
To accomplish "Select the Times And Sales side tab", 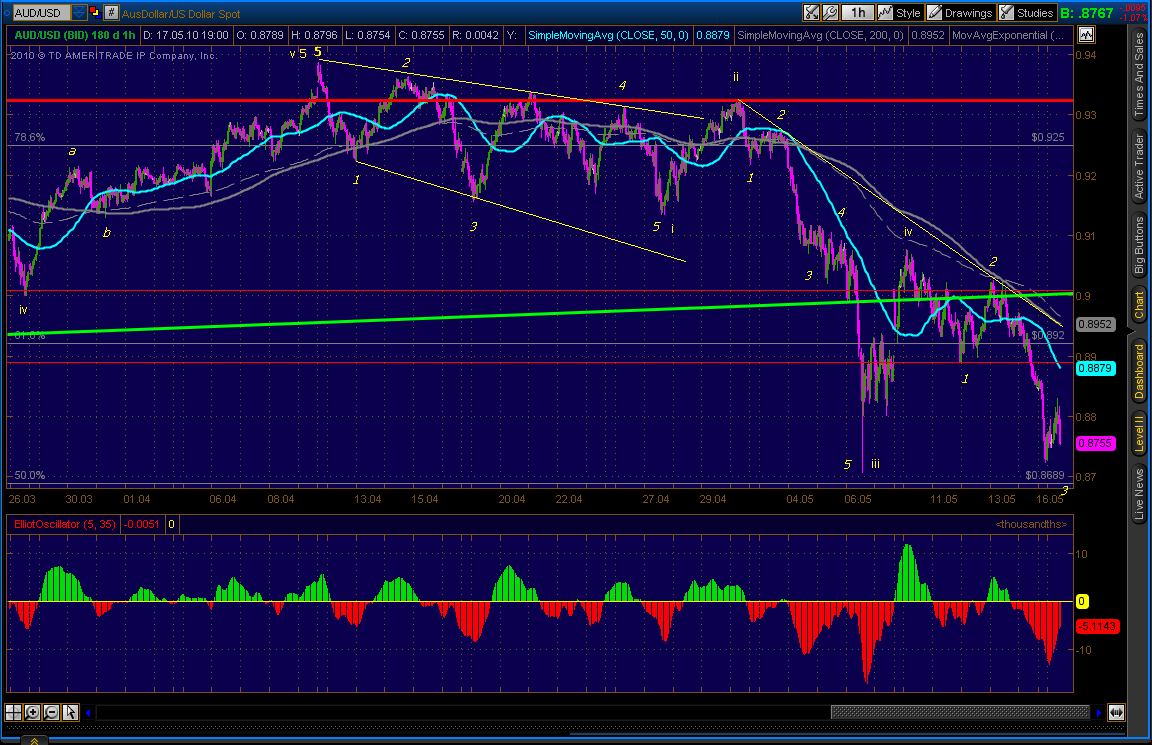I will point(1139,75).
